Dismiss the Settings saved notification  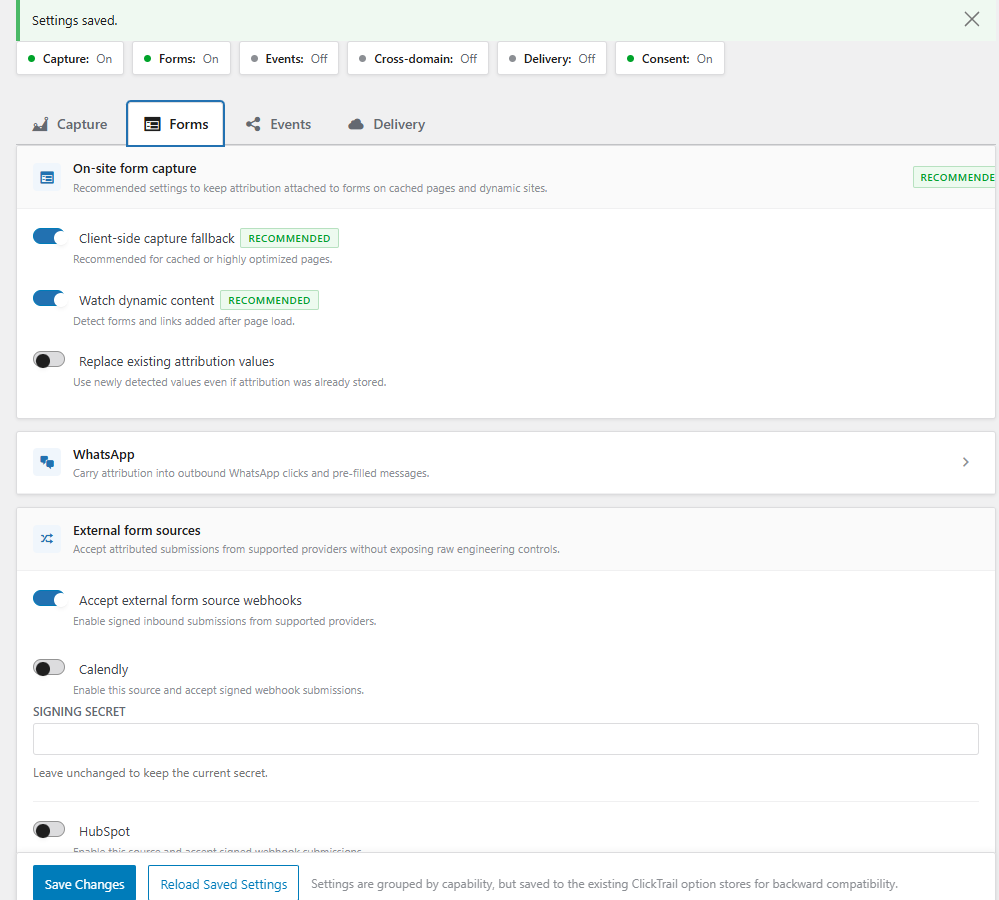(971, 18)
